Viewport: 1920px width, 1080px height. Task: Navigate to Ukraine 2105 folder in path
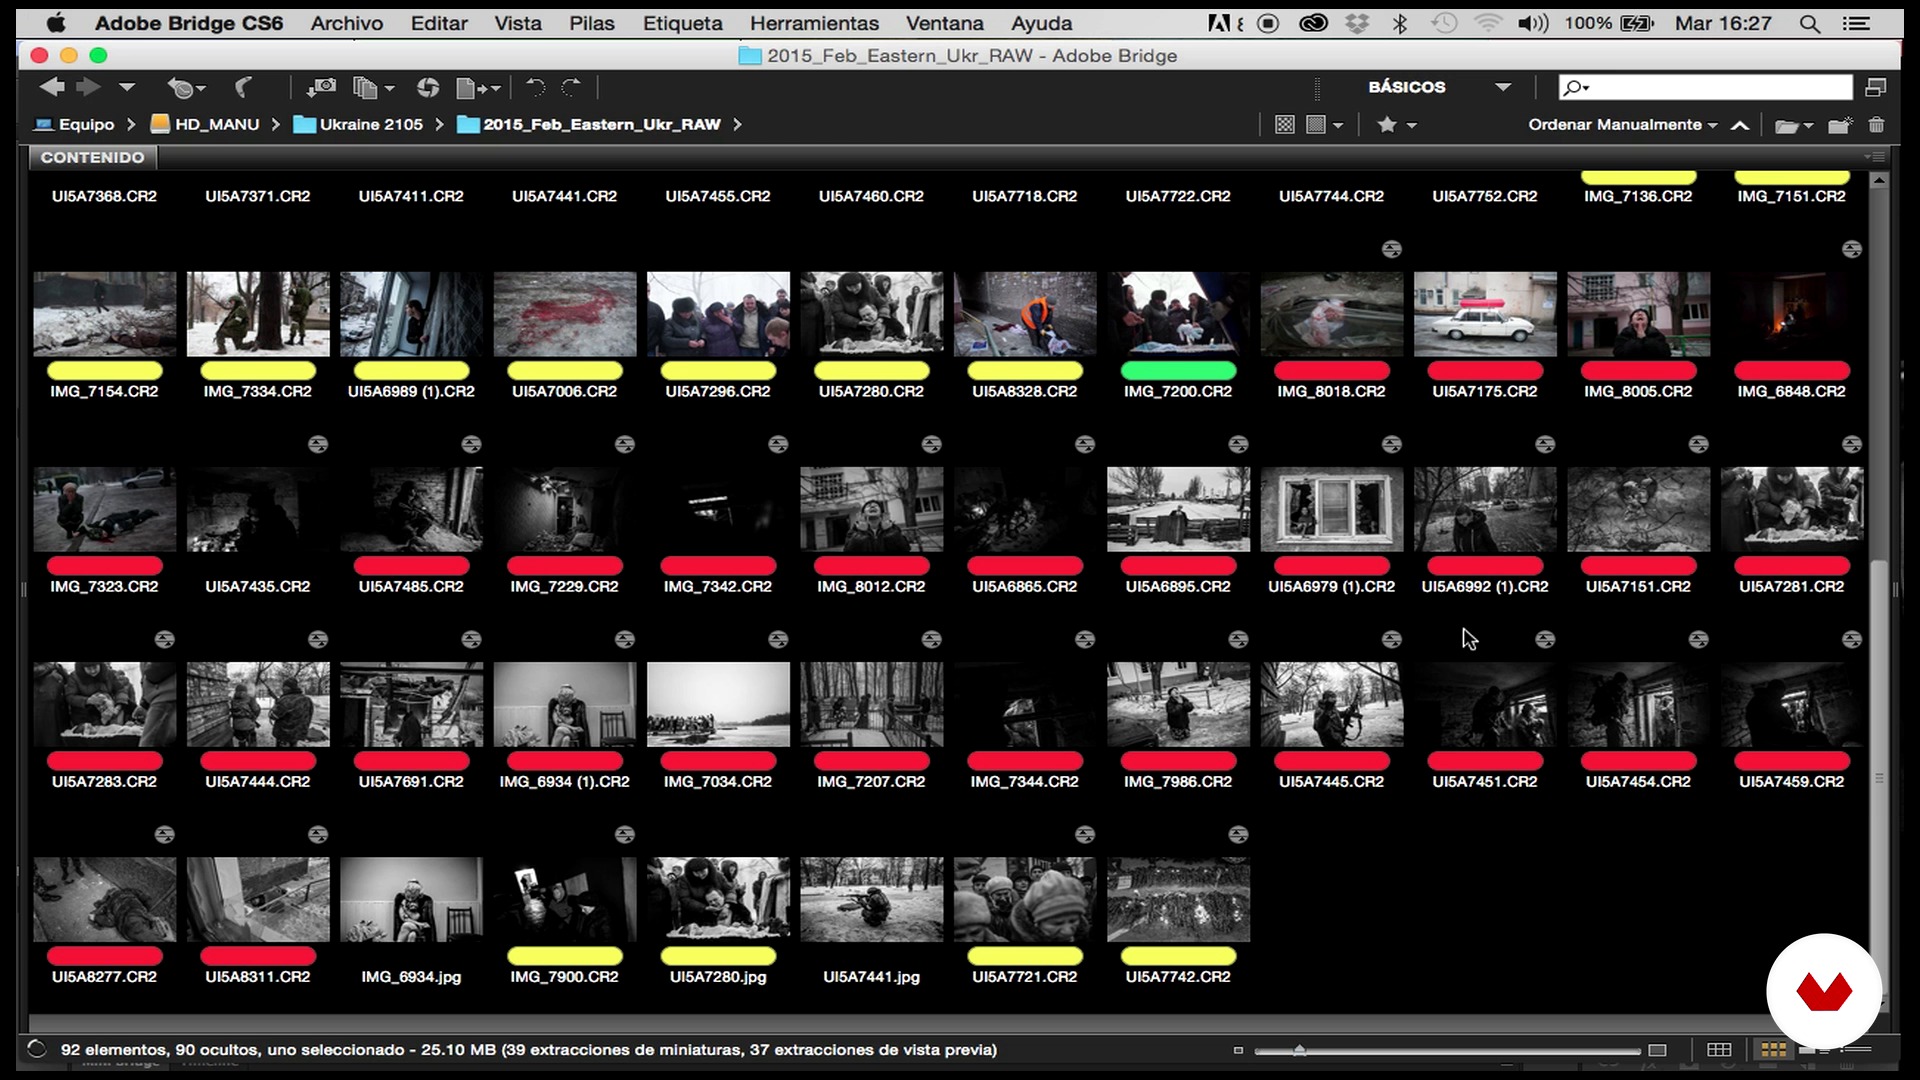point(358,125)
